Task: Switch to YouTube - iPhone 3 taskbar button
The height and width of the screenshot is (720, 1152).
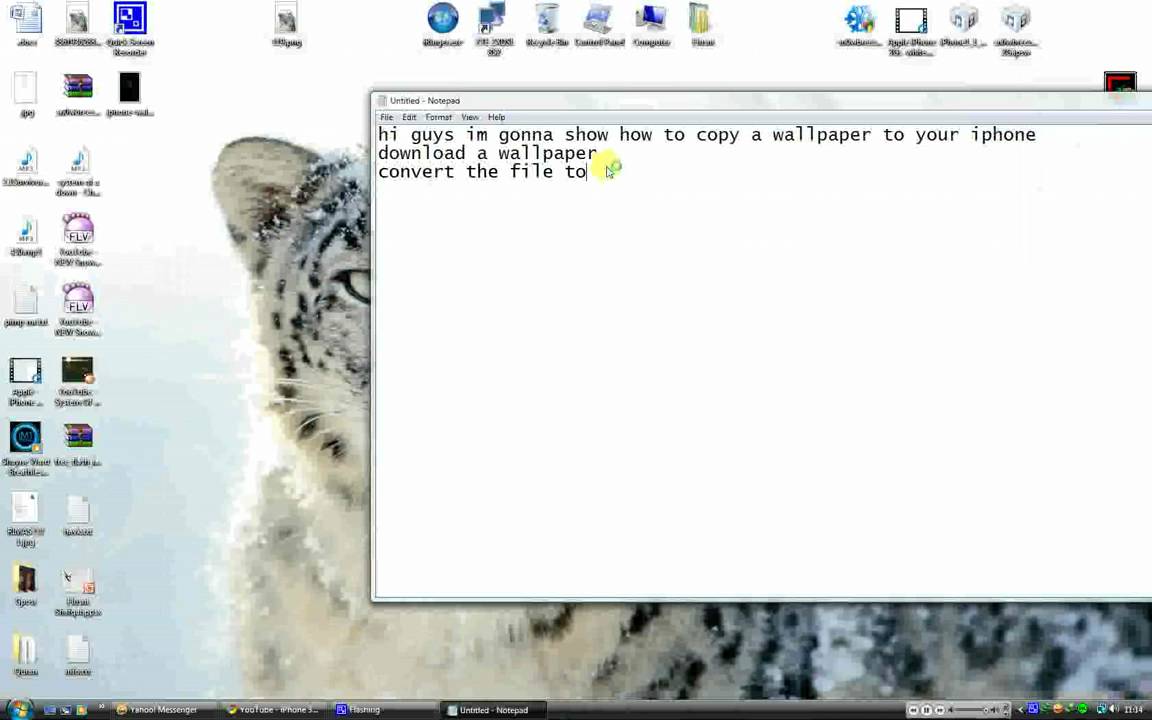Action: click(x=273, y=710)
